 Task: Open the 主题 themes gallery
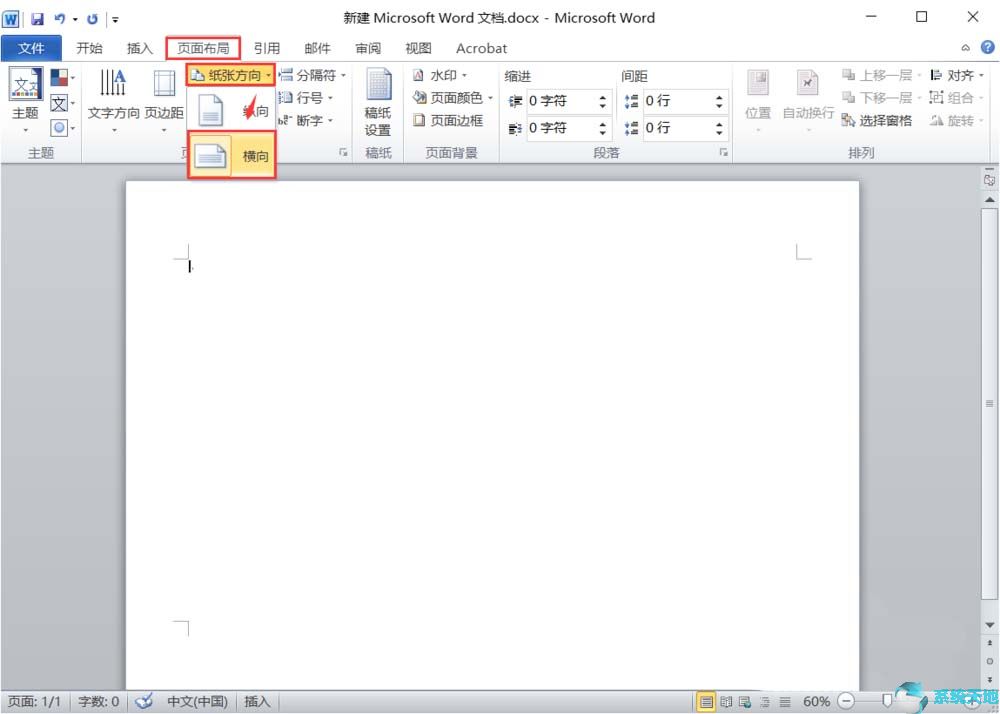point(26,101)
